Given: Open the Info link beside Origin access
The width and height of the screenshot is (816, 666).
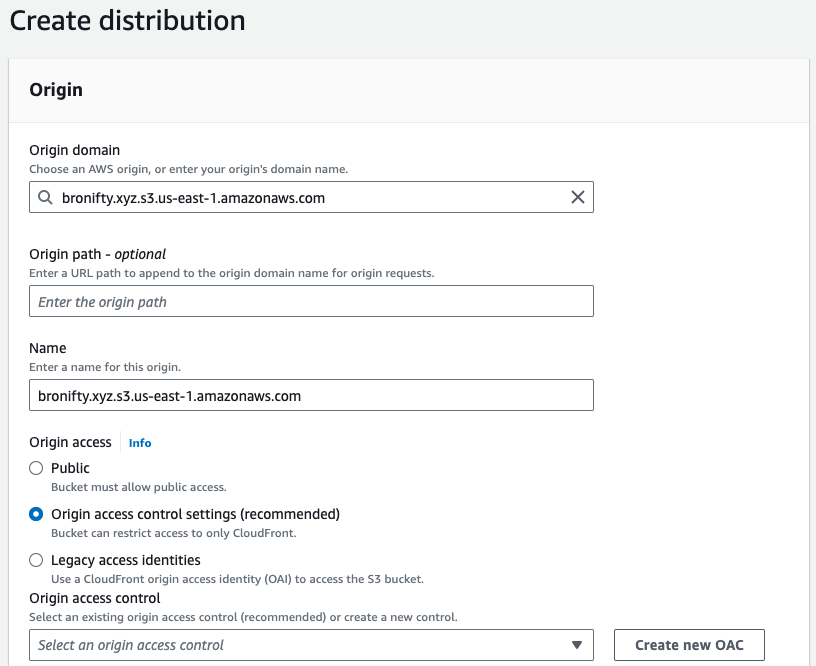Looking at the screenshot, I should pos(139,442).
